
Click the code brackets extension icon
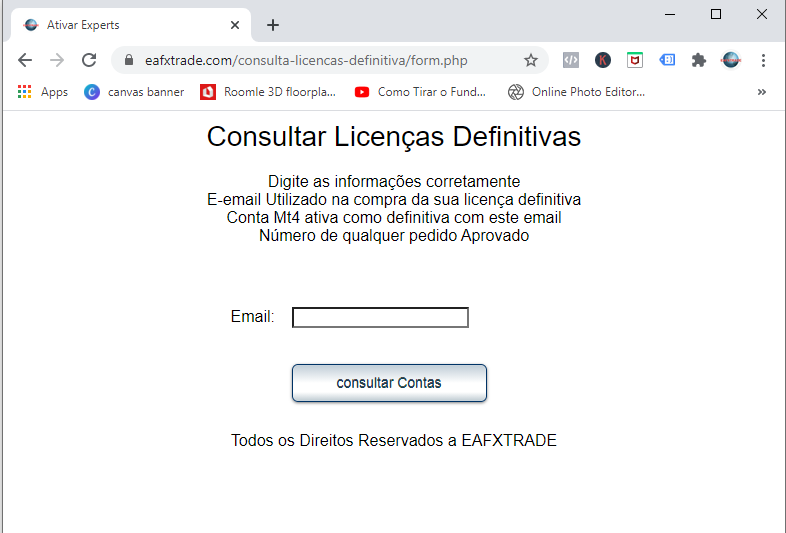571,60
